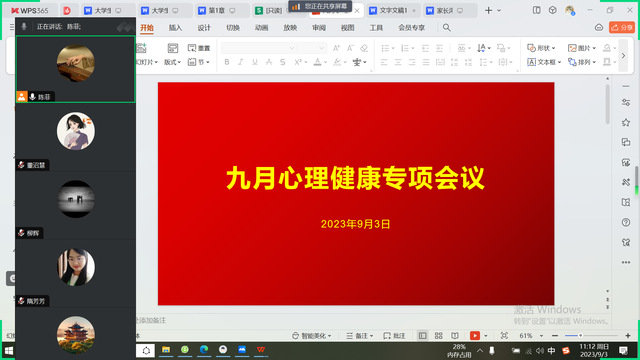Toggle italic text formatting
Viewport: 640px width, 360px height.
pyautogui.click(x=241, y=62)
